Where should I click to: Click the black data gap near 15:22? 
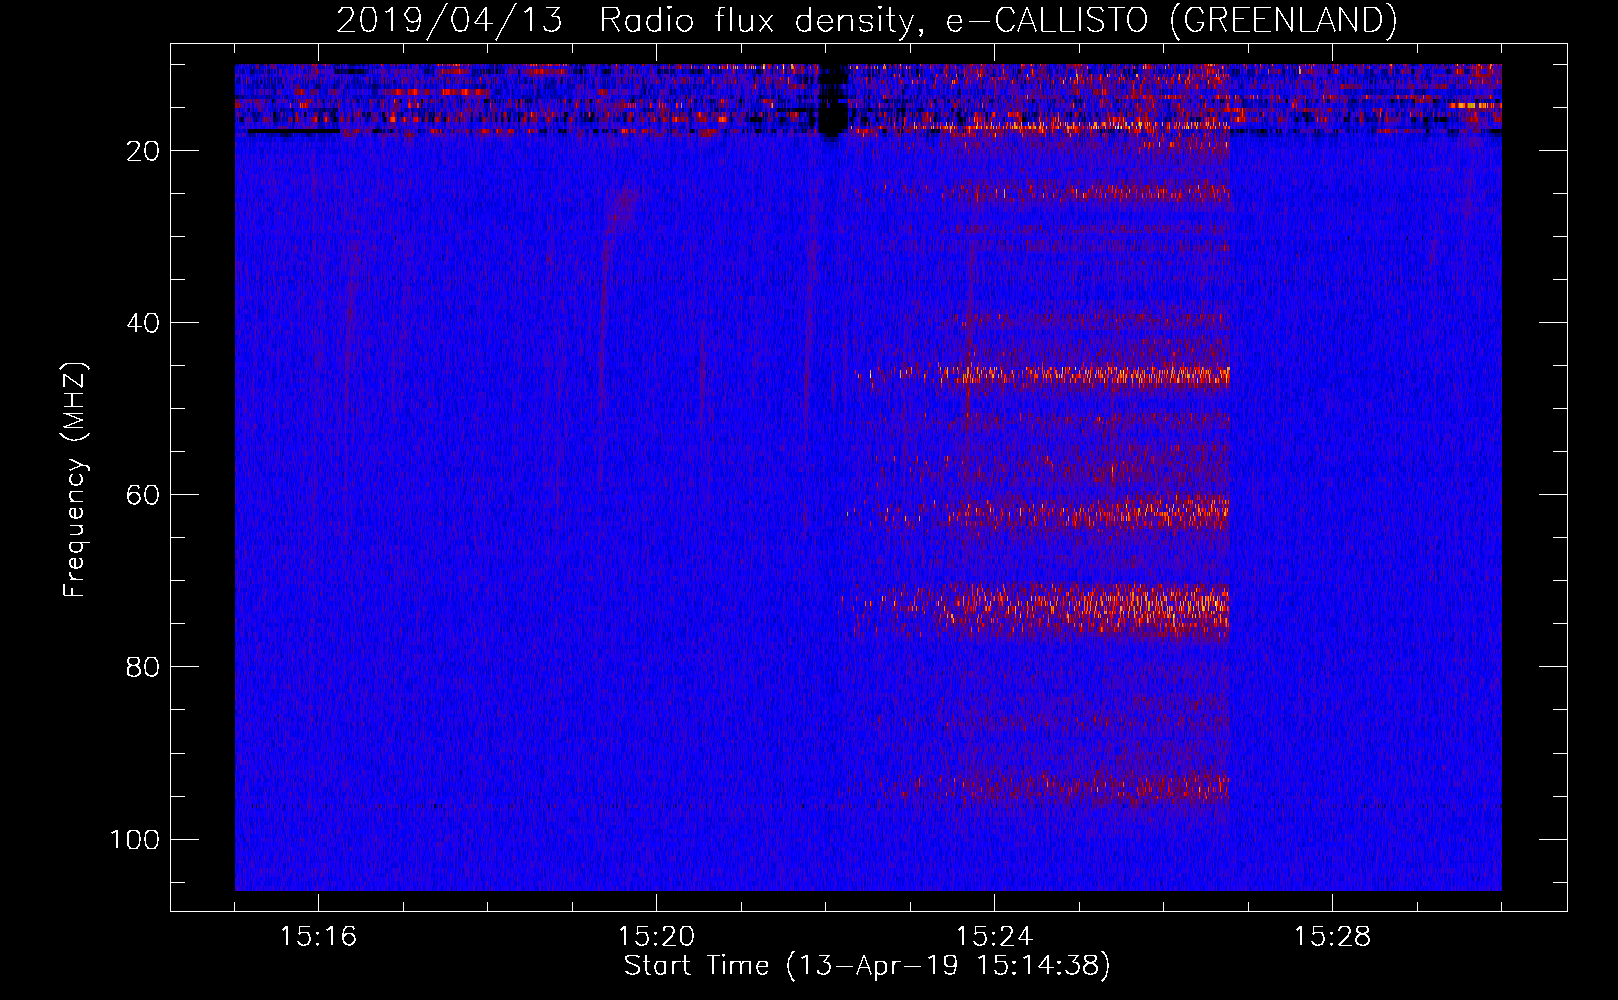click(832, 100)
